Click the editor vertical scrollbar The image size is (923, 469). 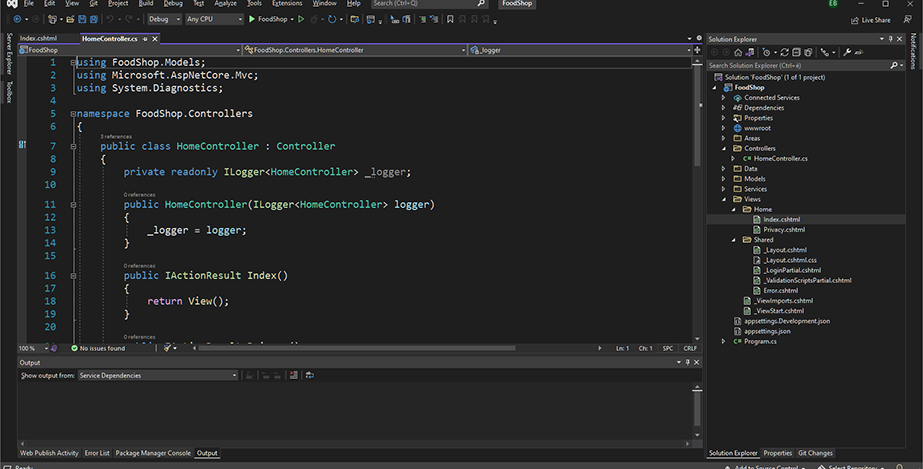point(698,200)
